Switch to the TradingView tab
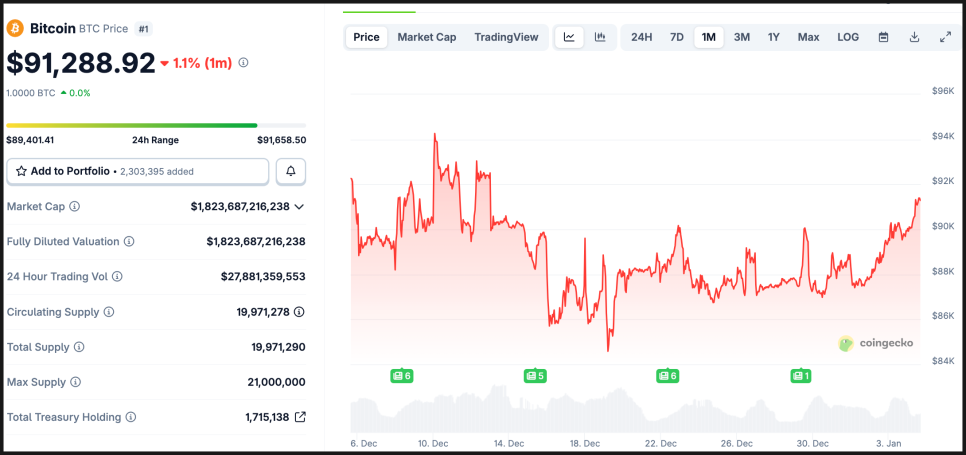This screenshot has height=455, width=966. pos(506,37)
